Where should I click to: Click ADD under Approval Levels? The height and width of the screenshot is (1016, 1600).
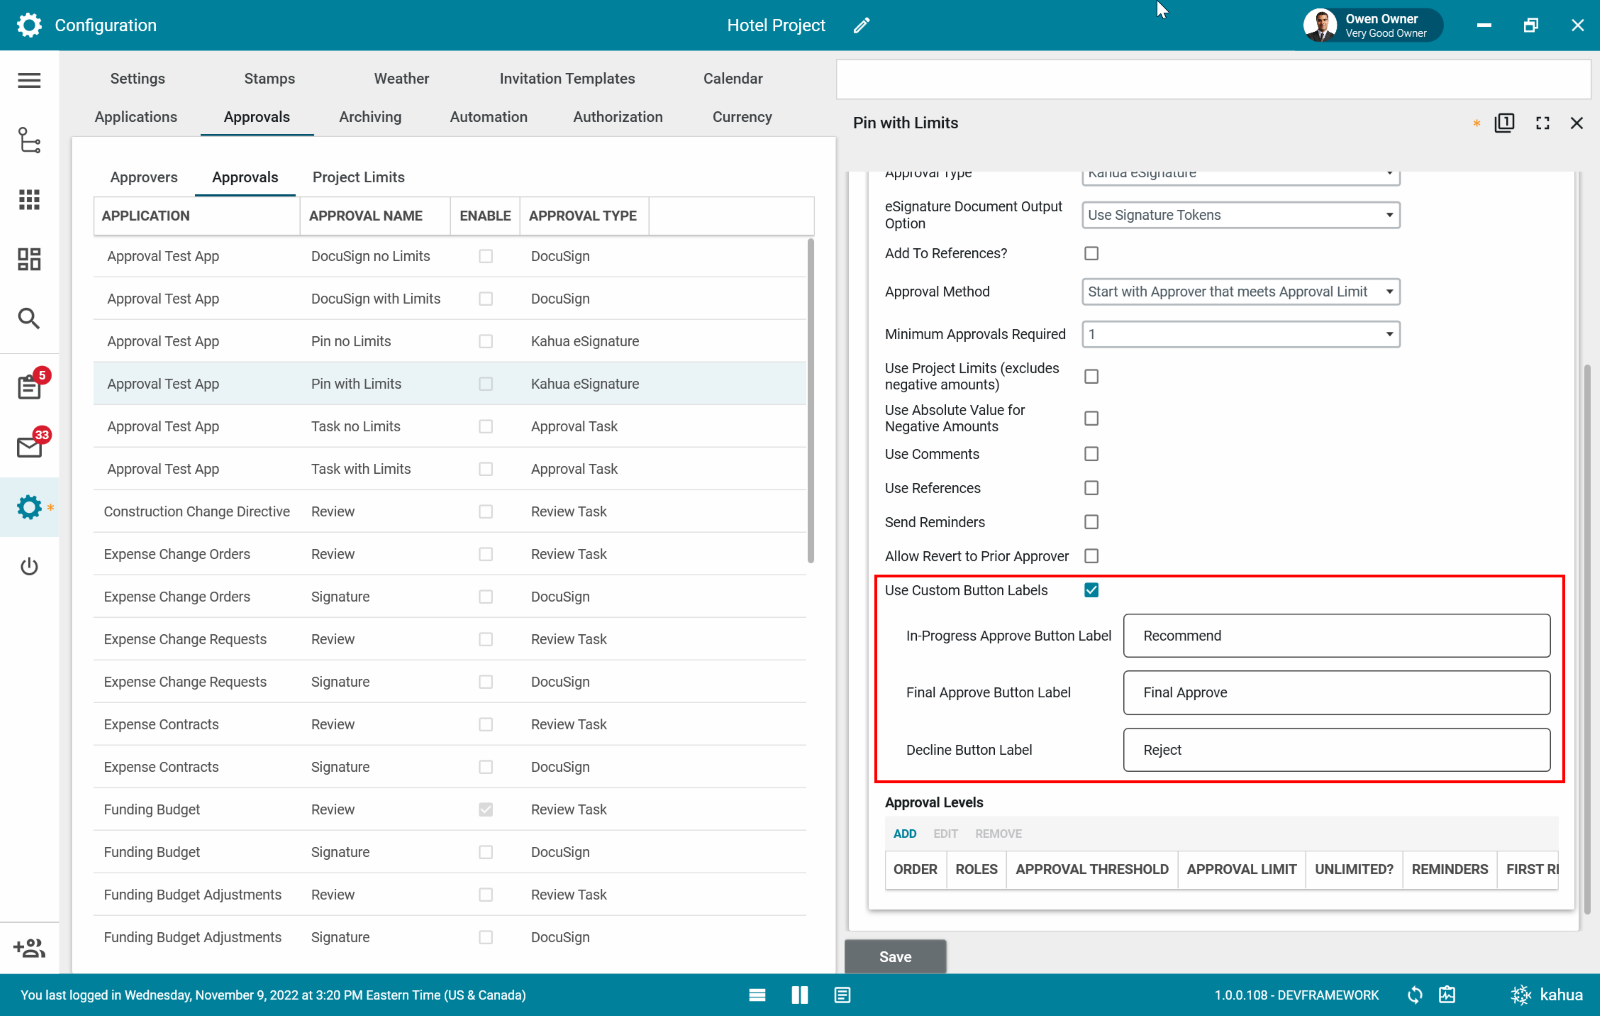pyautogui.click(x=904, y=834)
